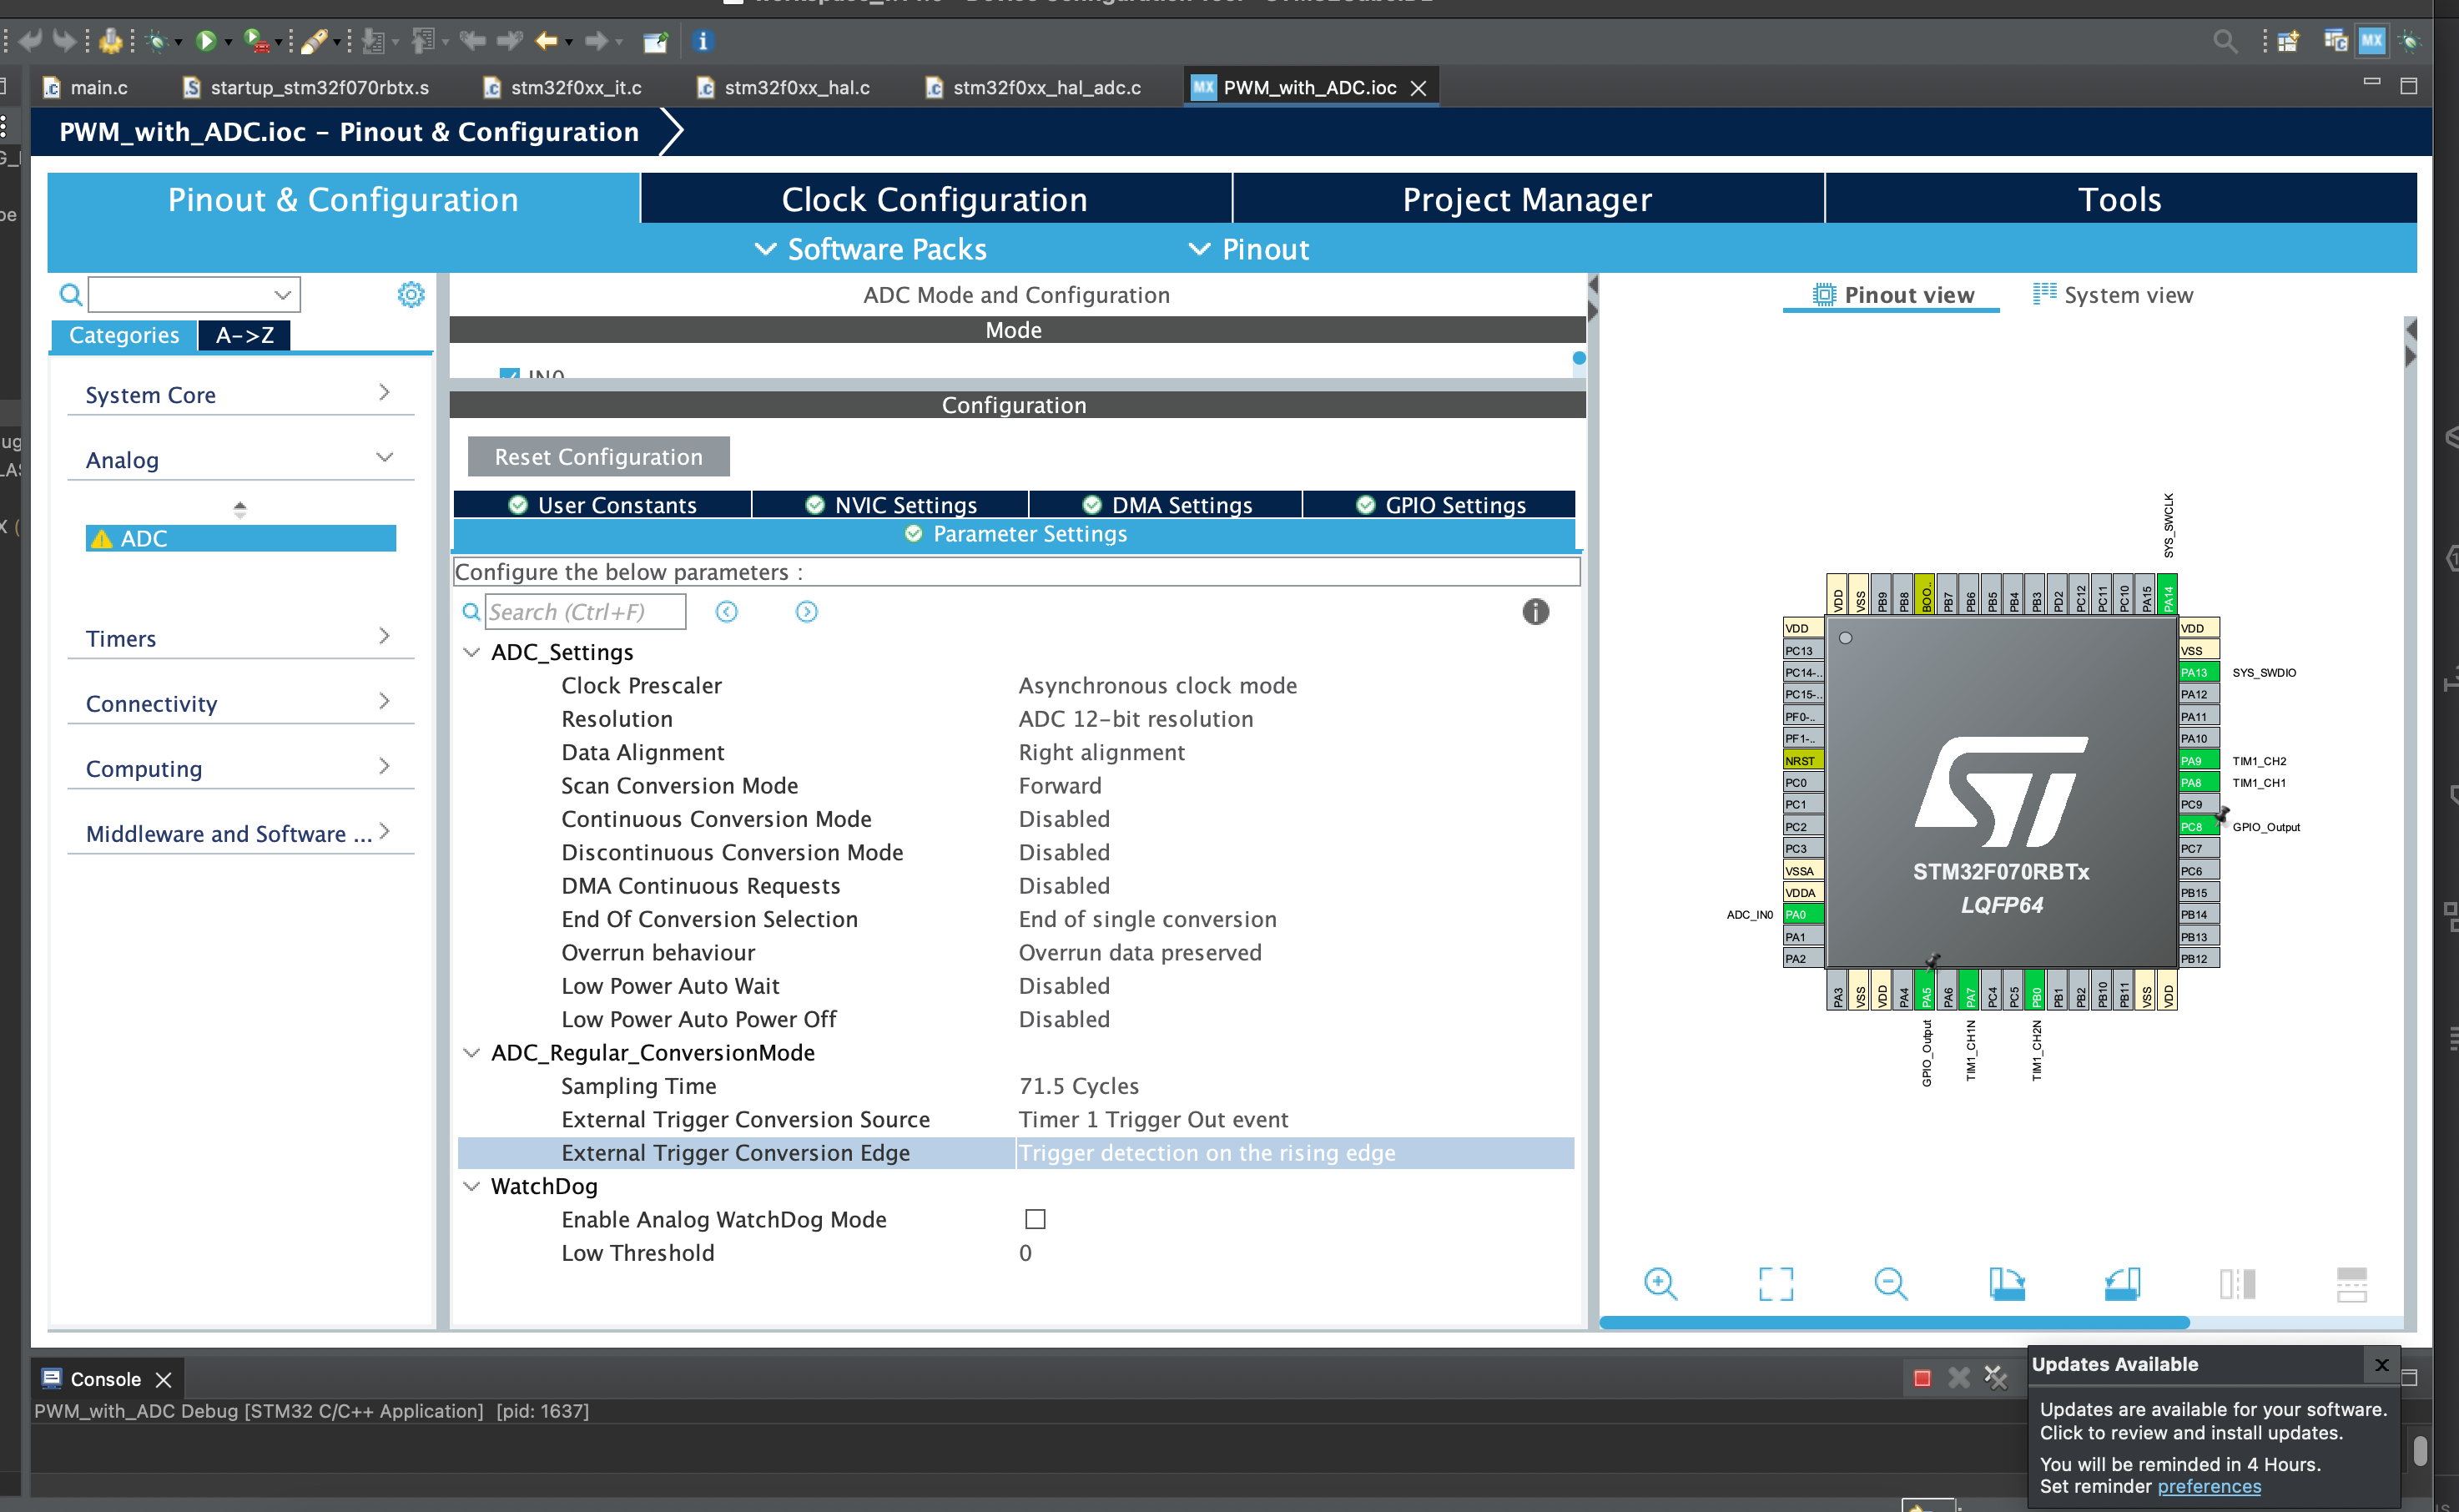The image size is (2459, 1512).
Task: Open the toolbar search magnifier icon
Action: pos(2224,41)
